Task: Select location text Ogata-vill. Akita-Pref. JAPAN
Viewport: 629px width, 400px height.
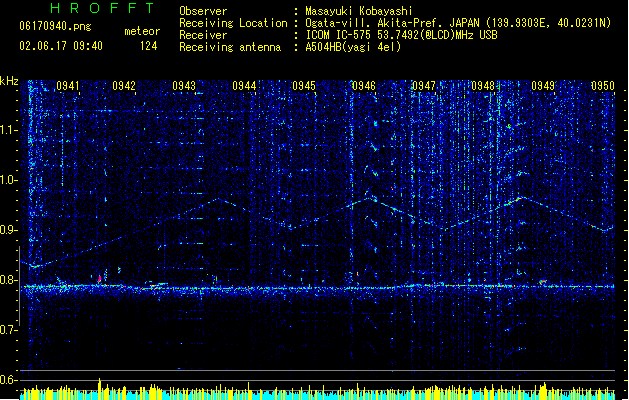Action: (x=392, y=23)
